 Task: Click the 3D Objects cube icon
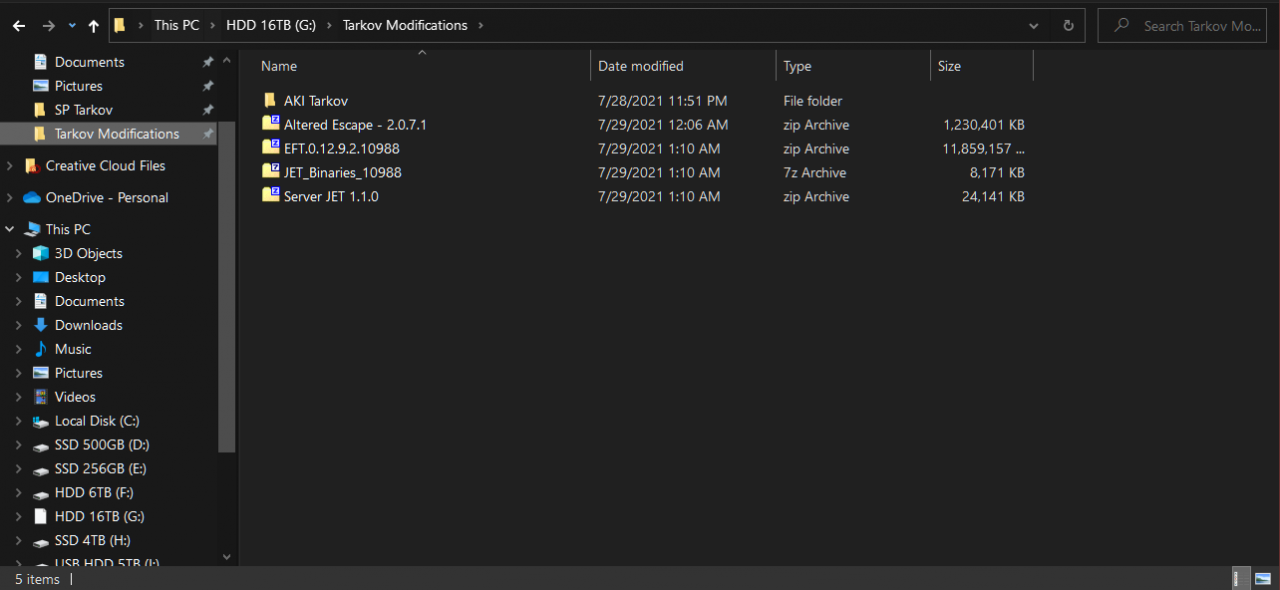tap(41, 253)
